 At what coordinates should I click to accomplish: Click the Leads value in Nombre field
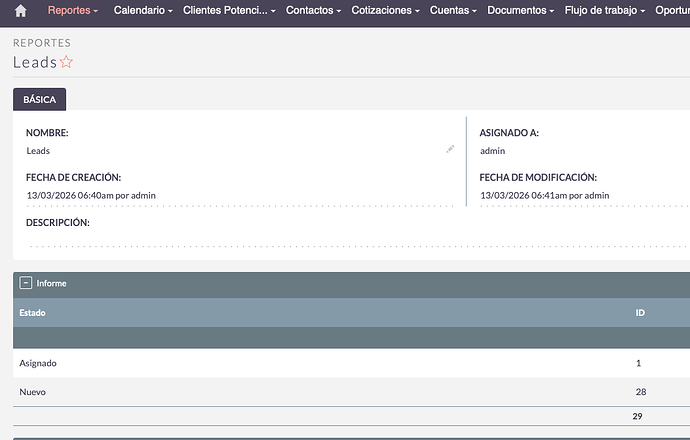tap(38, 151)
